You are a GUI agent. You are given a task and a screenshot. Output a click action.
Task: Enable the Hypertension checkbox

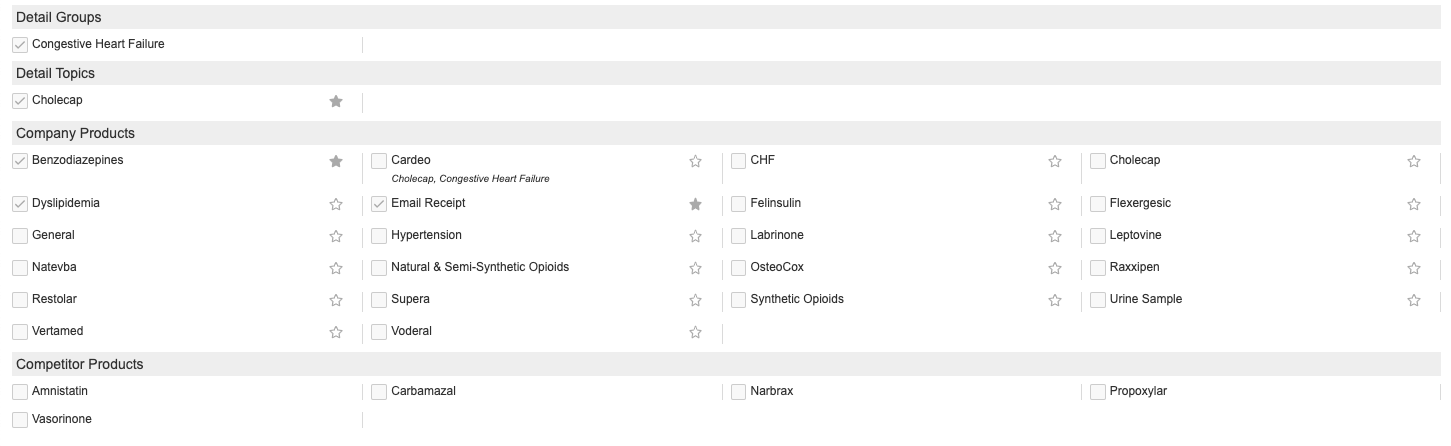379,236
